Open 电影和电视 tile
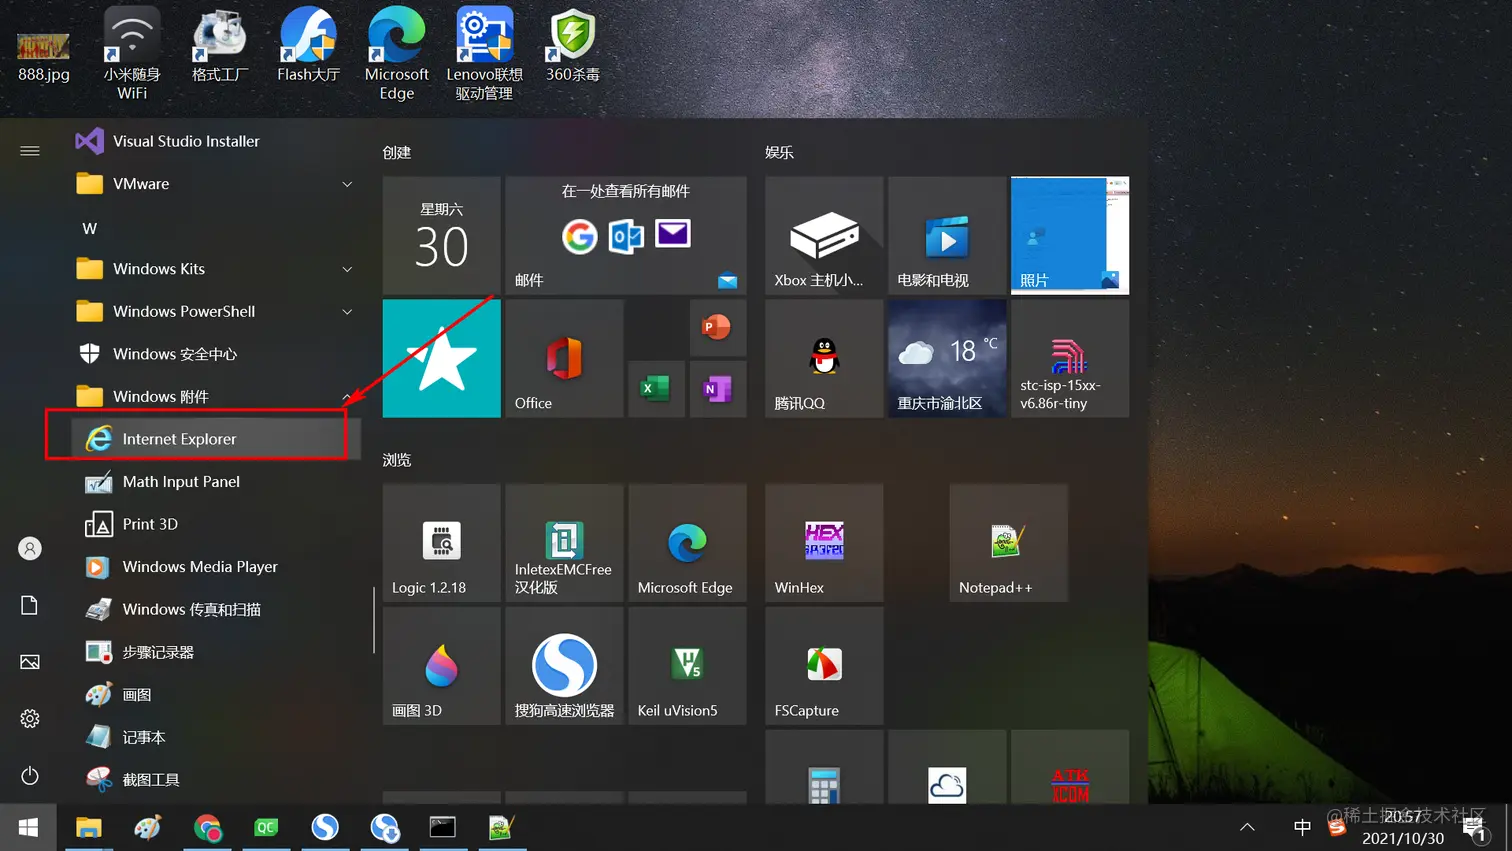The height and width of the screenshot is (851, 1512). 947,236
